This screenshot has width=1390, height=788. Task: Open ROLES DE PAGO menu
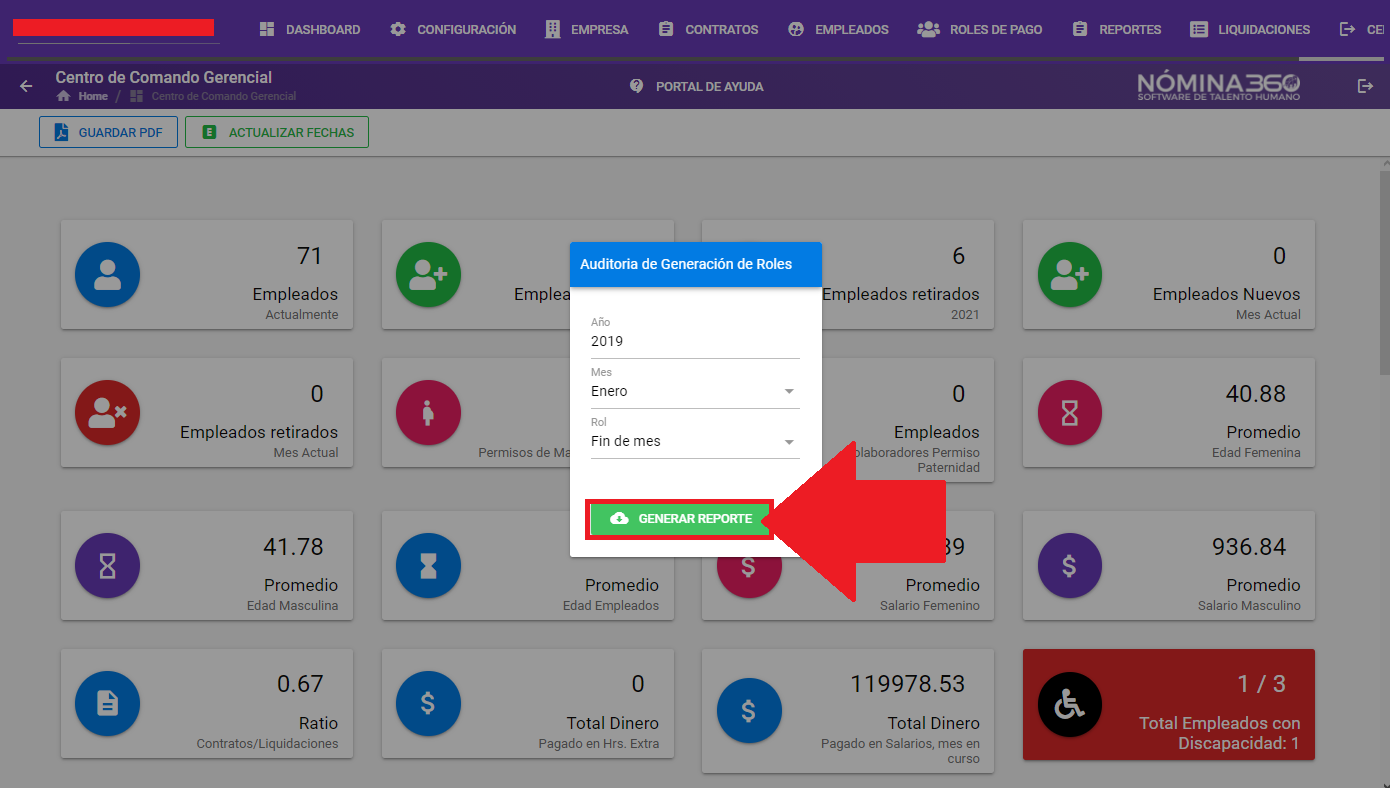tap(980, 29)
